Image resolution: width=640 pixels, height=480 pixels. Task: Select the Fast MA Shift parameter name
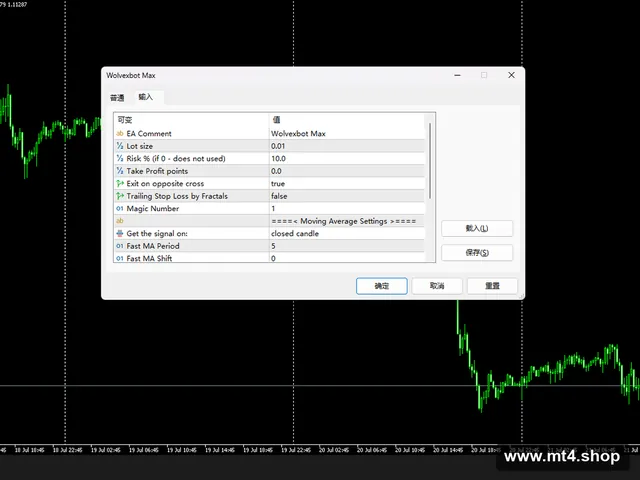click(149, 258)
